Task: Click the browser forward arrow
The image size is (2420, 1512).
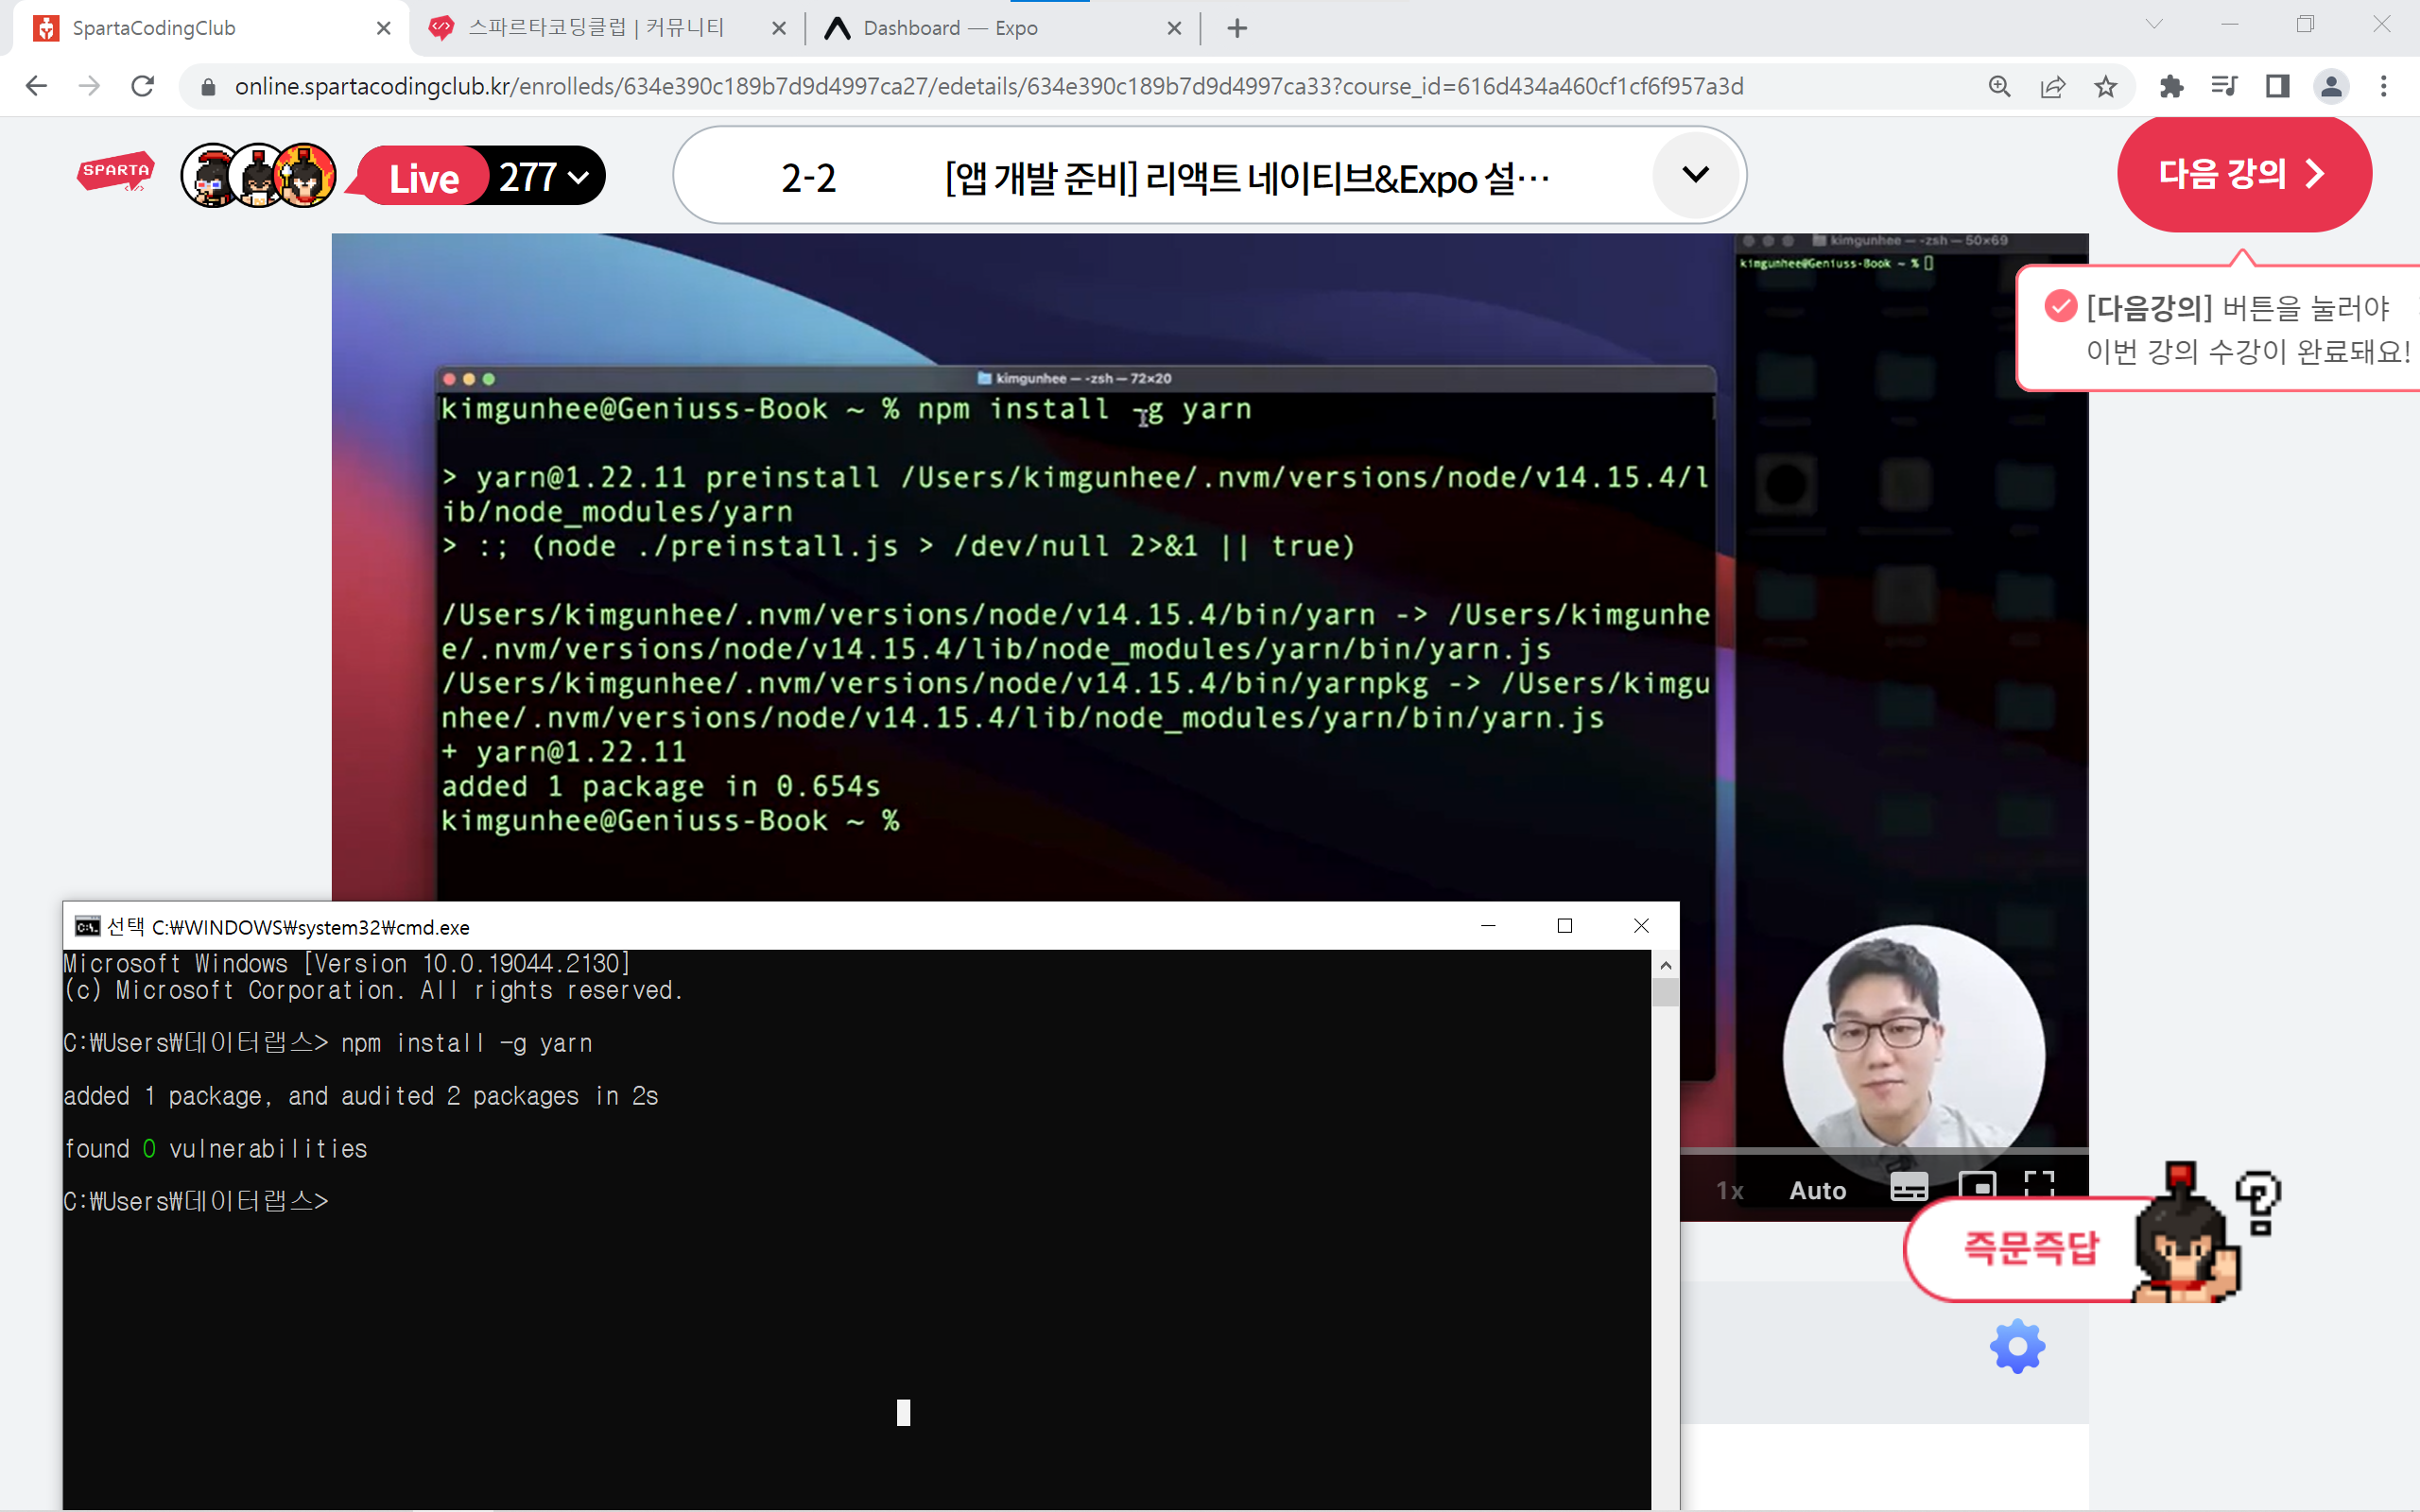Action: pyautogui.click(x=89, y=86)
